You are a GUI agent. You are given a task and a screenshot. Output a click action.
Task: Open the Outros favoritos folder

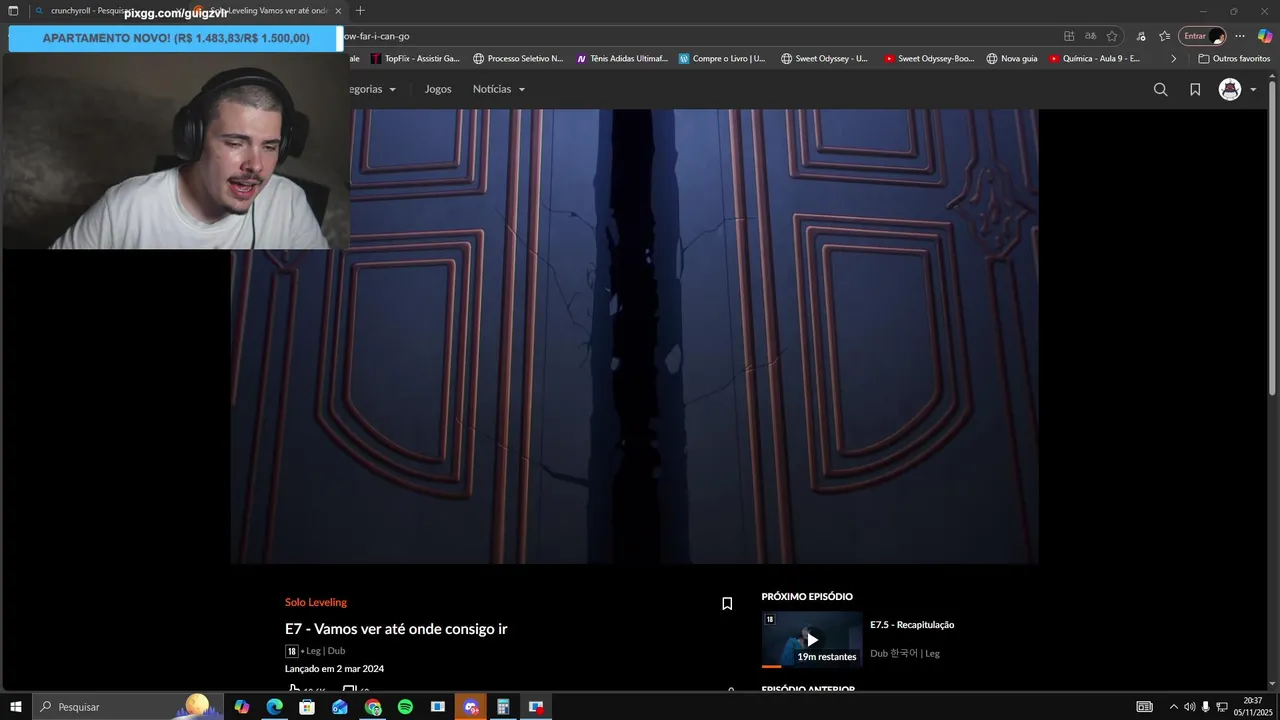[x=1234, y=59]
